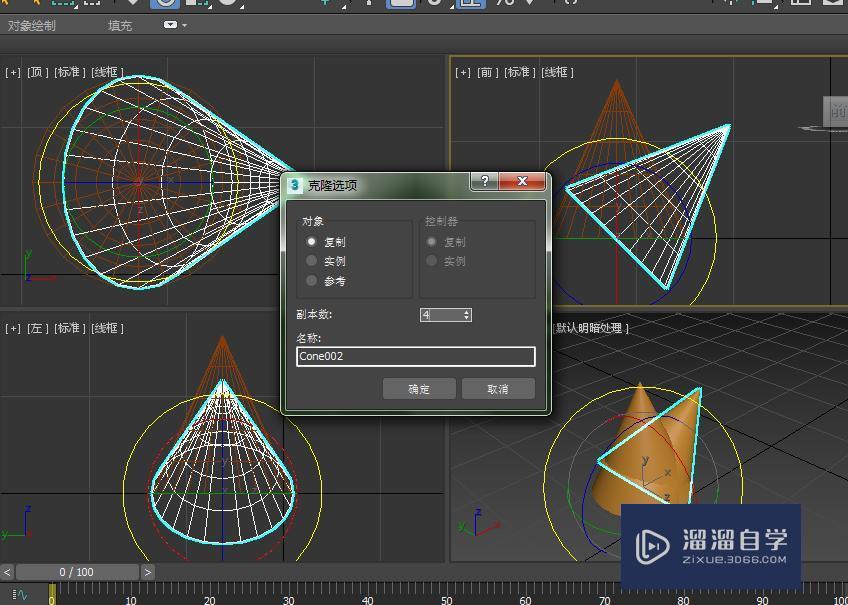
Task: Click the 3ds Max logo on the dialog title bar
Action: [x=294, y=183]
